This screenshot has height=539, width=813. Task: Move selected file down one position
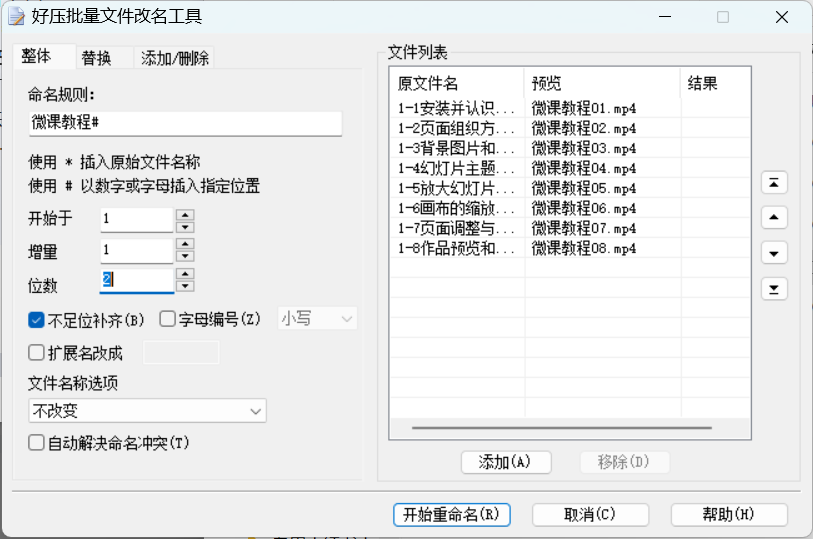[775, 254]
